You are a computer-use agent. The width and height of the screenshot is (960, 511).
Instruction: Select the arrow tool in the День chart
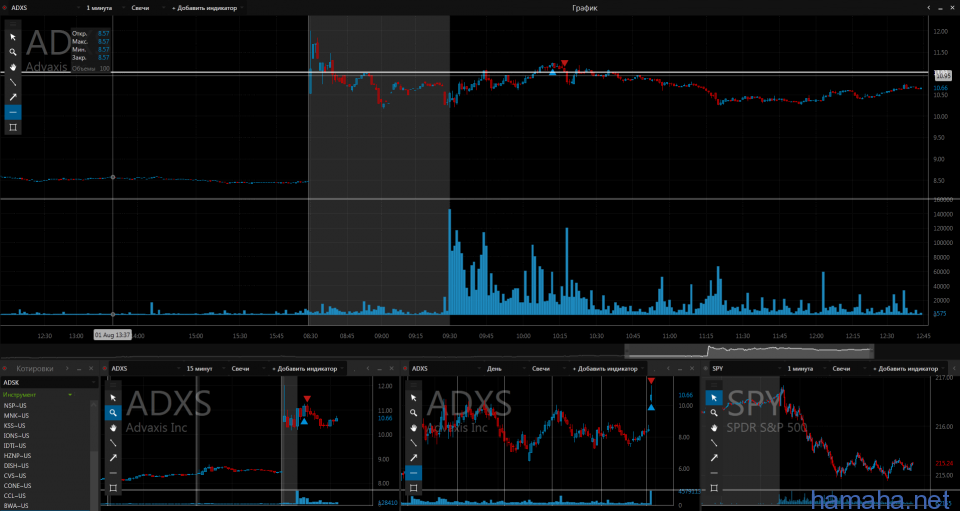click(413, 458)
